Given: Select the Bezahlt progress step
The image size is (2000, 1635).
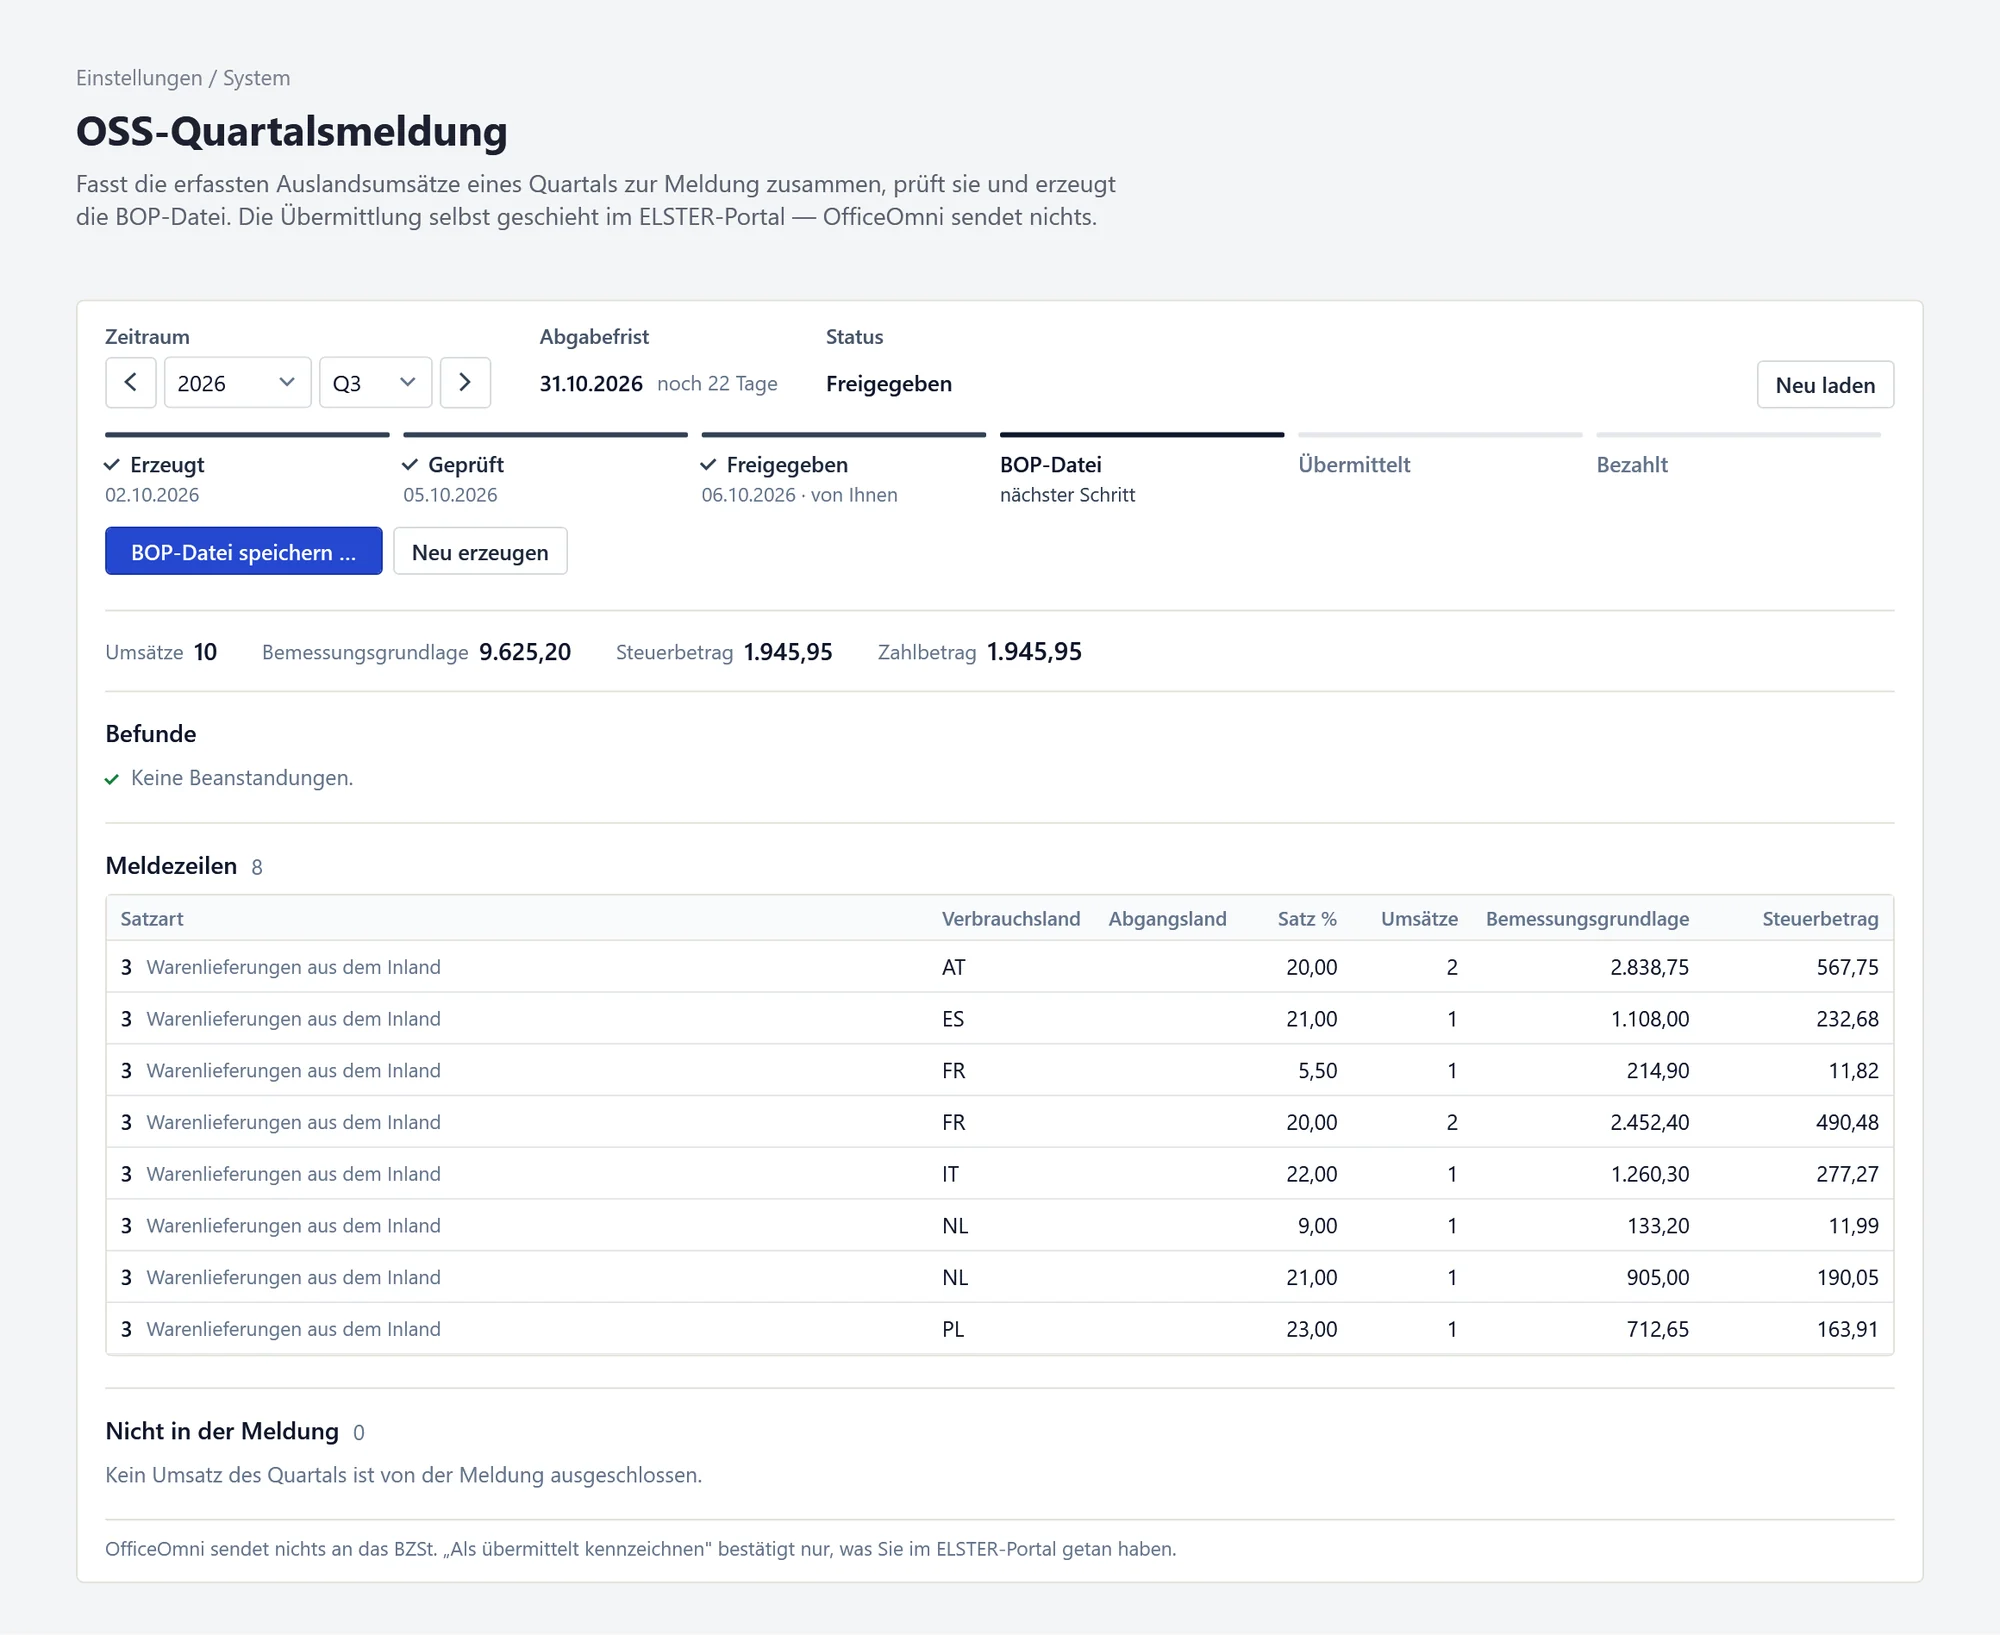Looking at the screenshot, I should point(1738,455).
